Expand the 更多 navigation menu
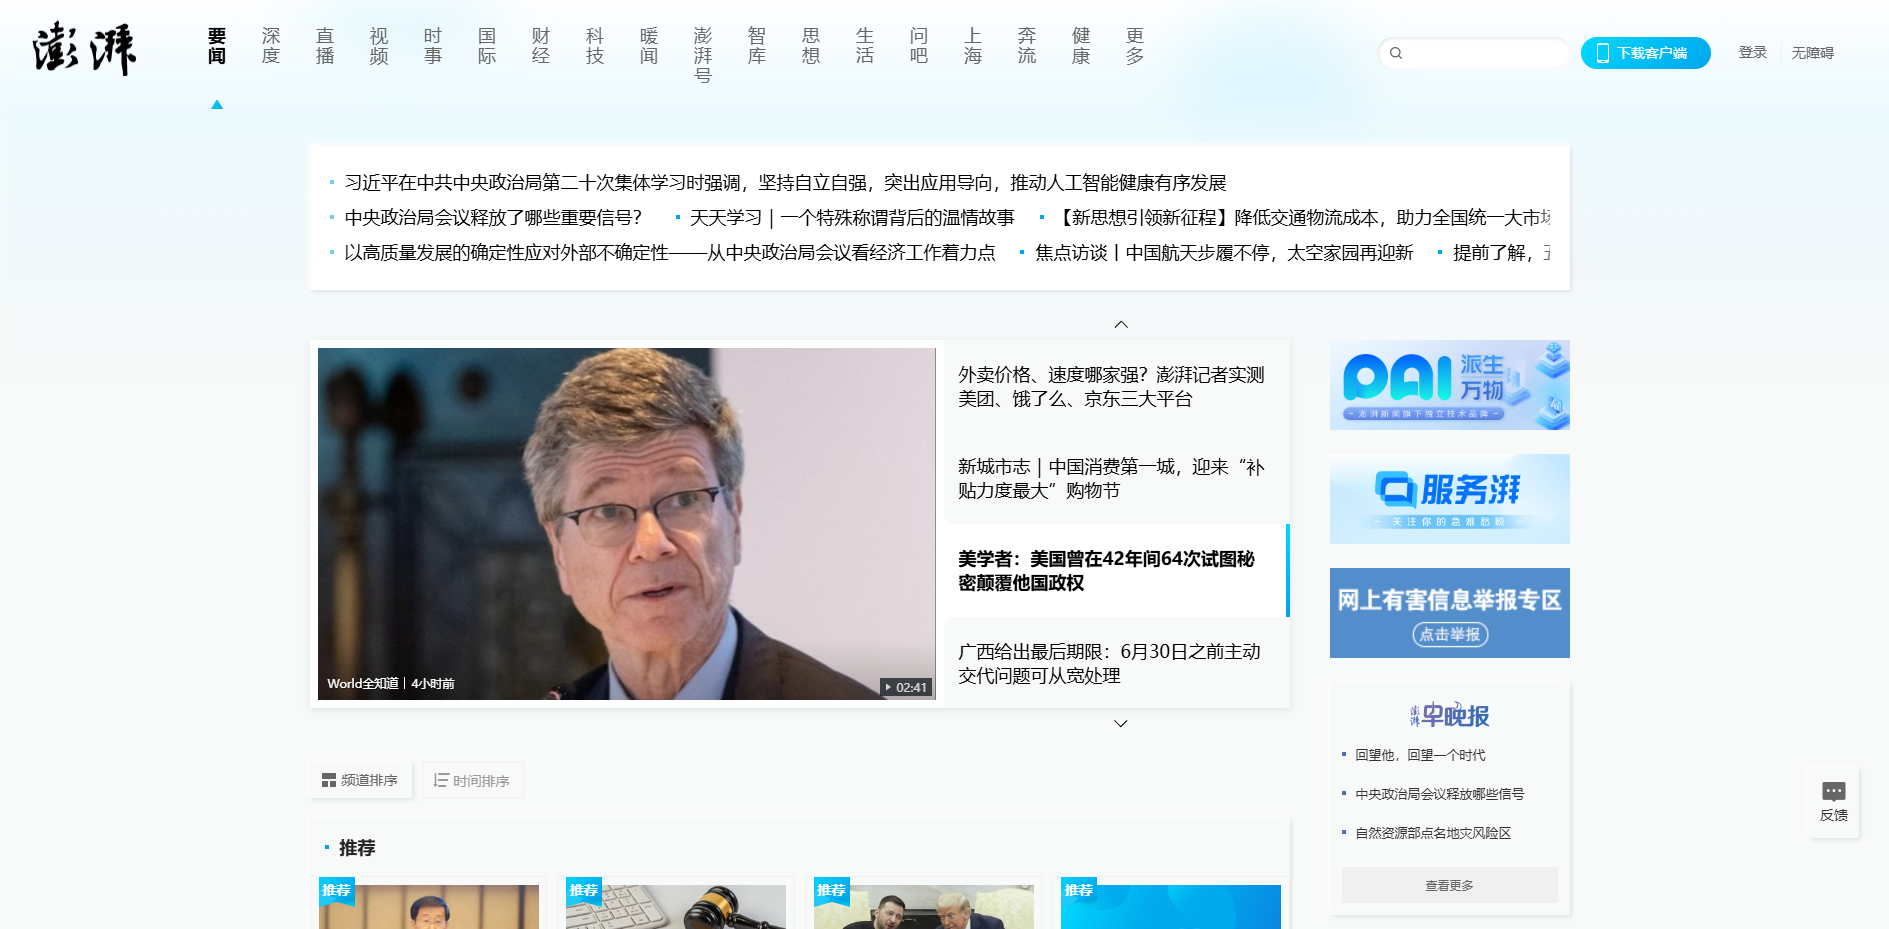1889x929 pixels. 1135,46
